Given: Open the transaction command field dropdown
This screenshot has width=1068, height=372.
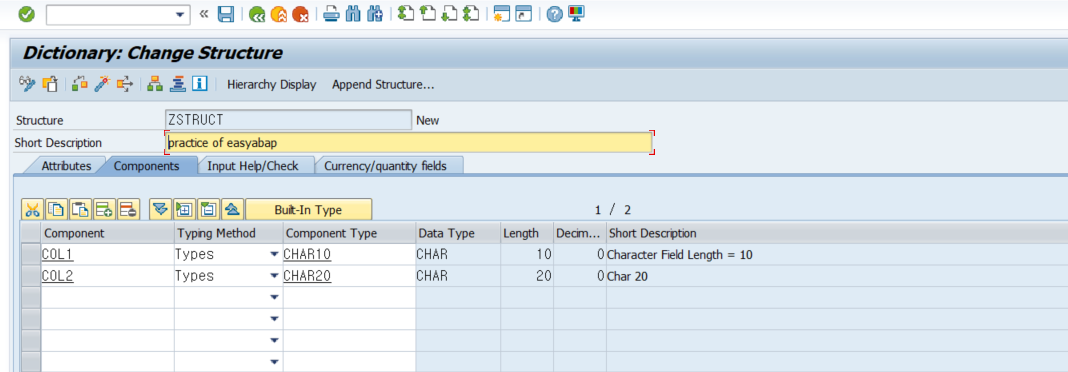Looking at the screenshot, I should click(180, 14).
